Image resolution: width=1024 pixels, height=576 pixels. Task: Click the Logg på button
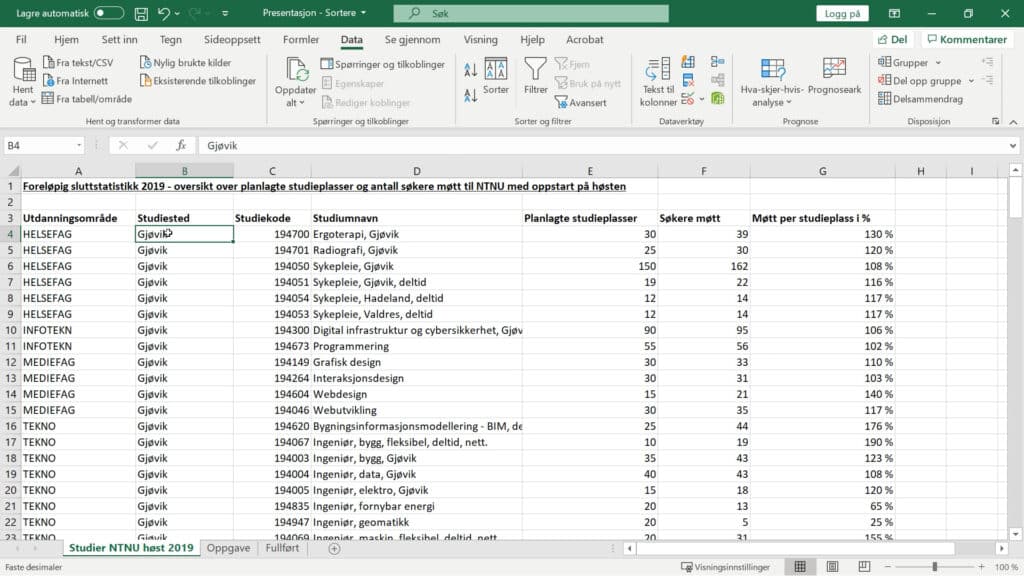(x=842, y=13)
